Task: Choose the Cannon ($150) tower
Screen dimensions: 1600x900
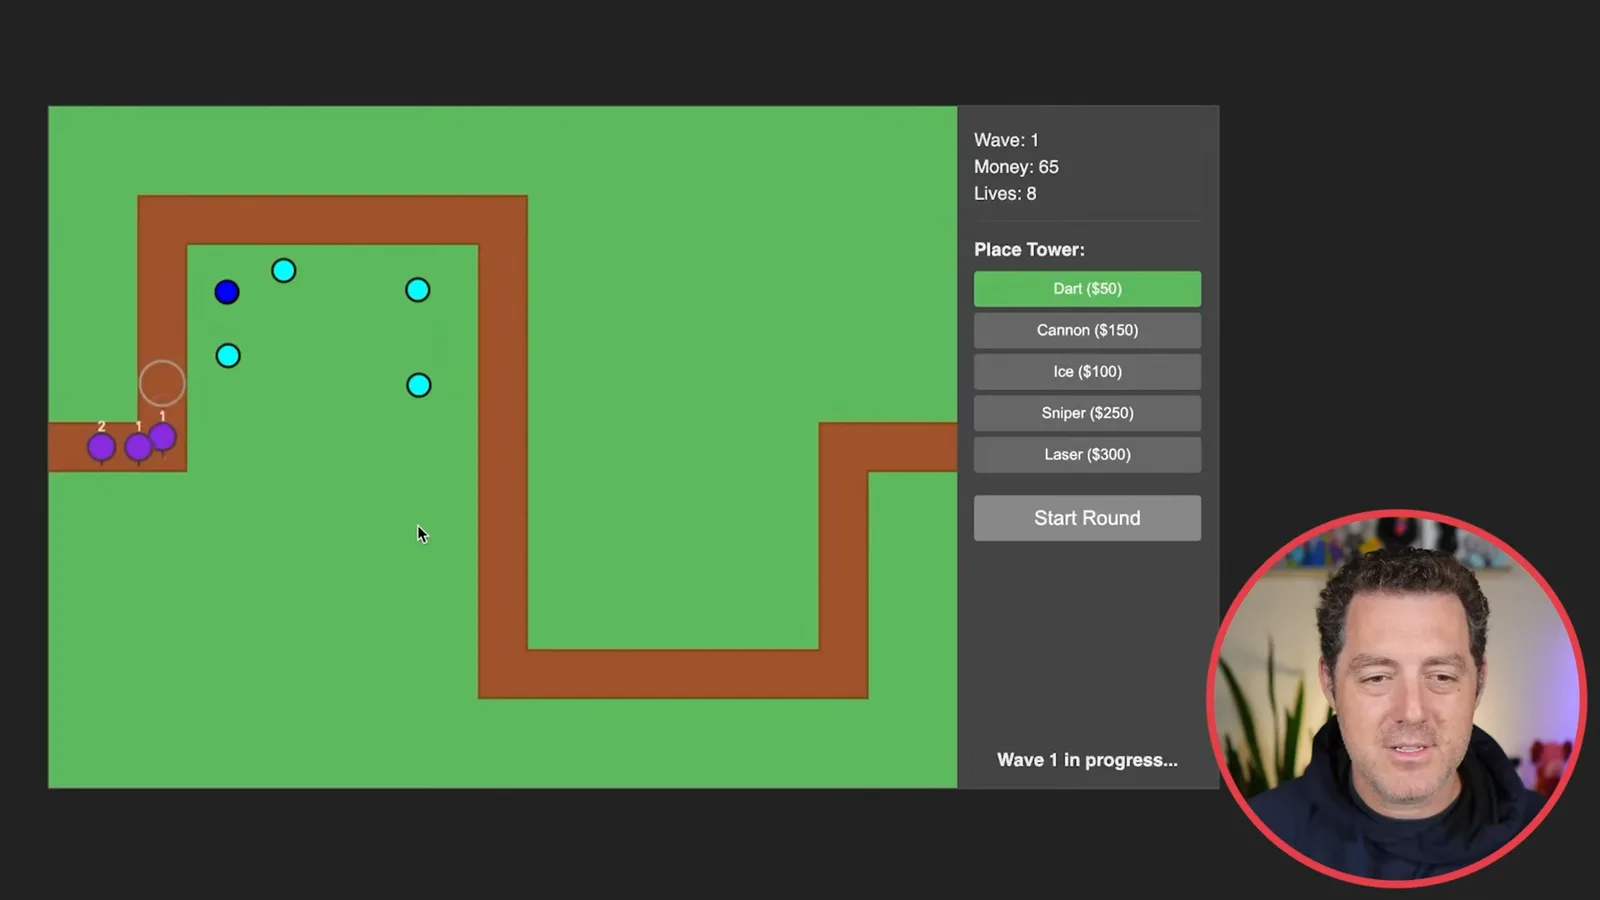Action: pyautogui.click(x=1087, y=330)
